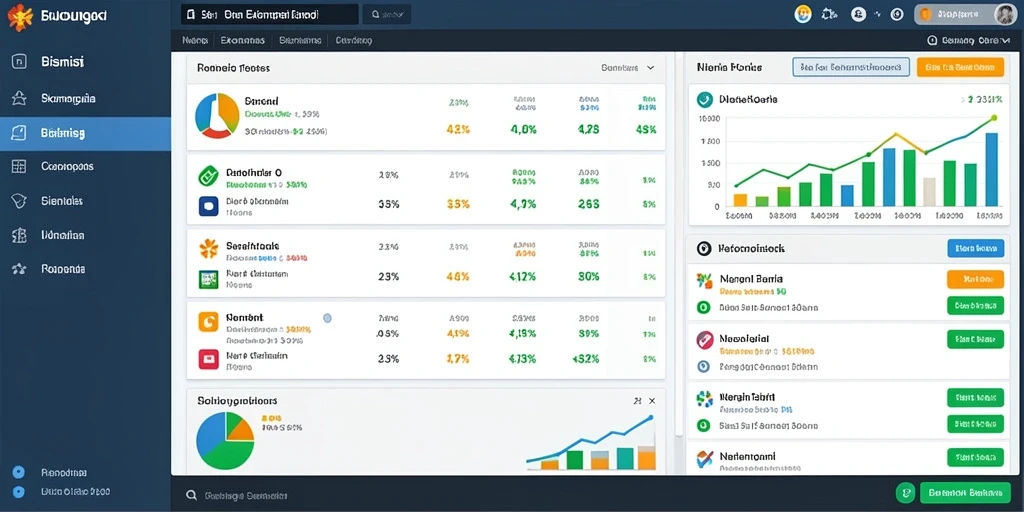Click the green tag icon in second card

pyautogui.click(x=208, y=175)
